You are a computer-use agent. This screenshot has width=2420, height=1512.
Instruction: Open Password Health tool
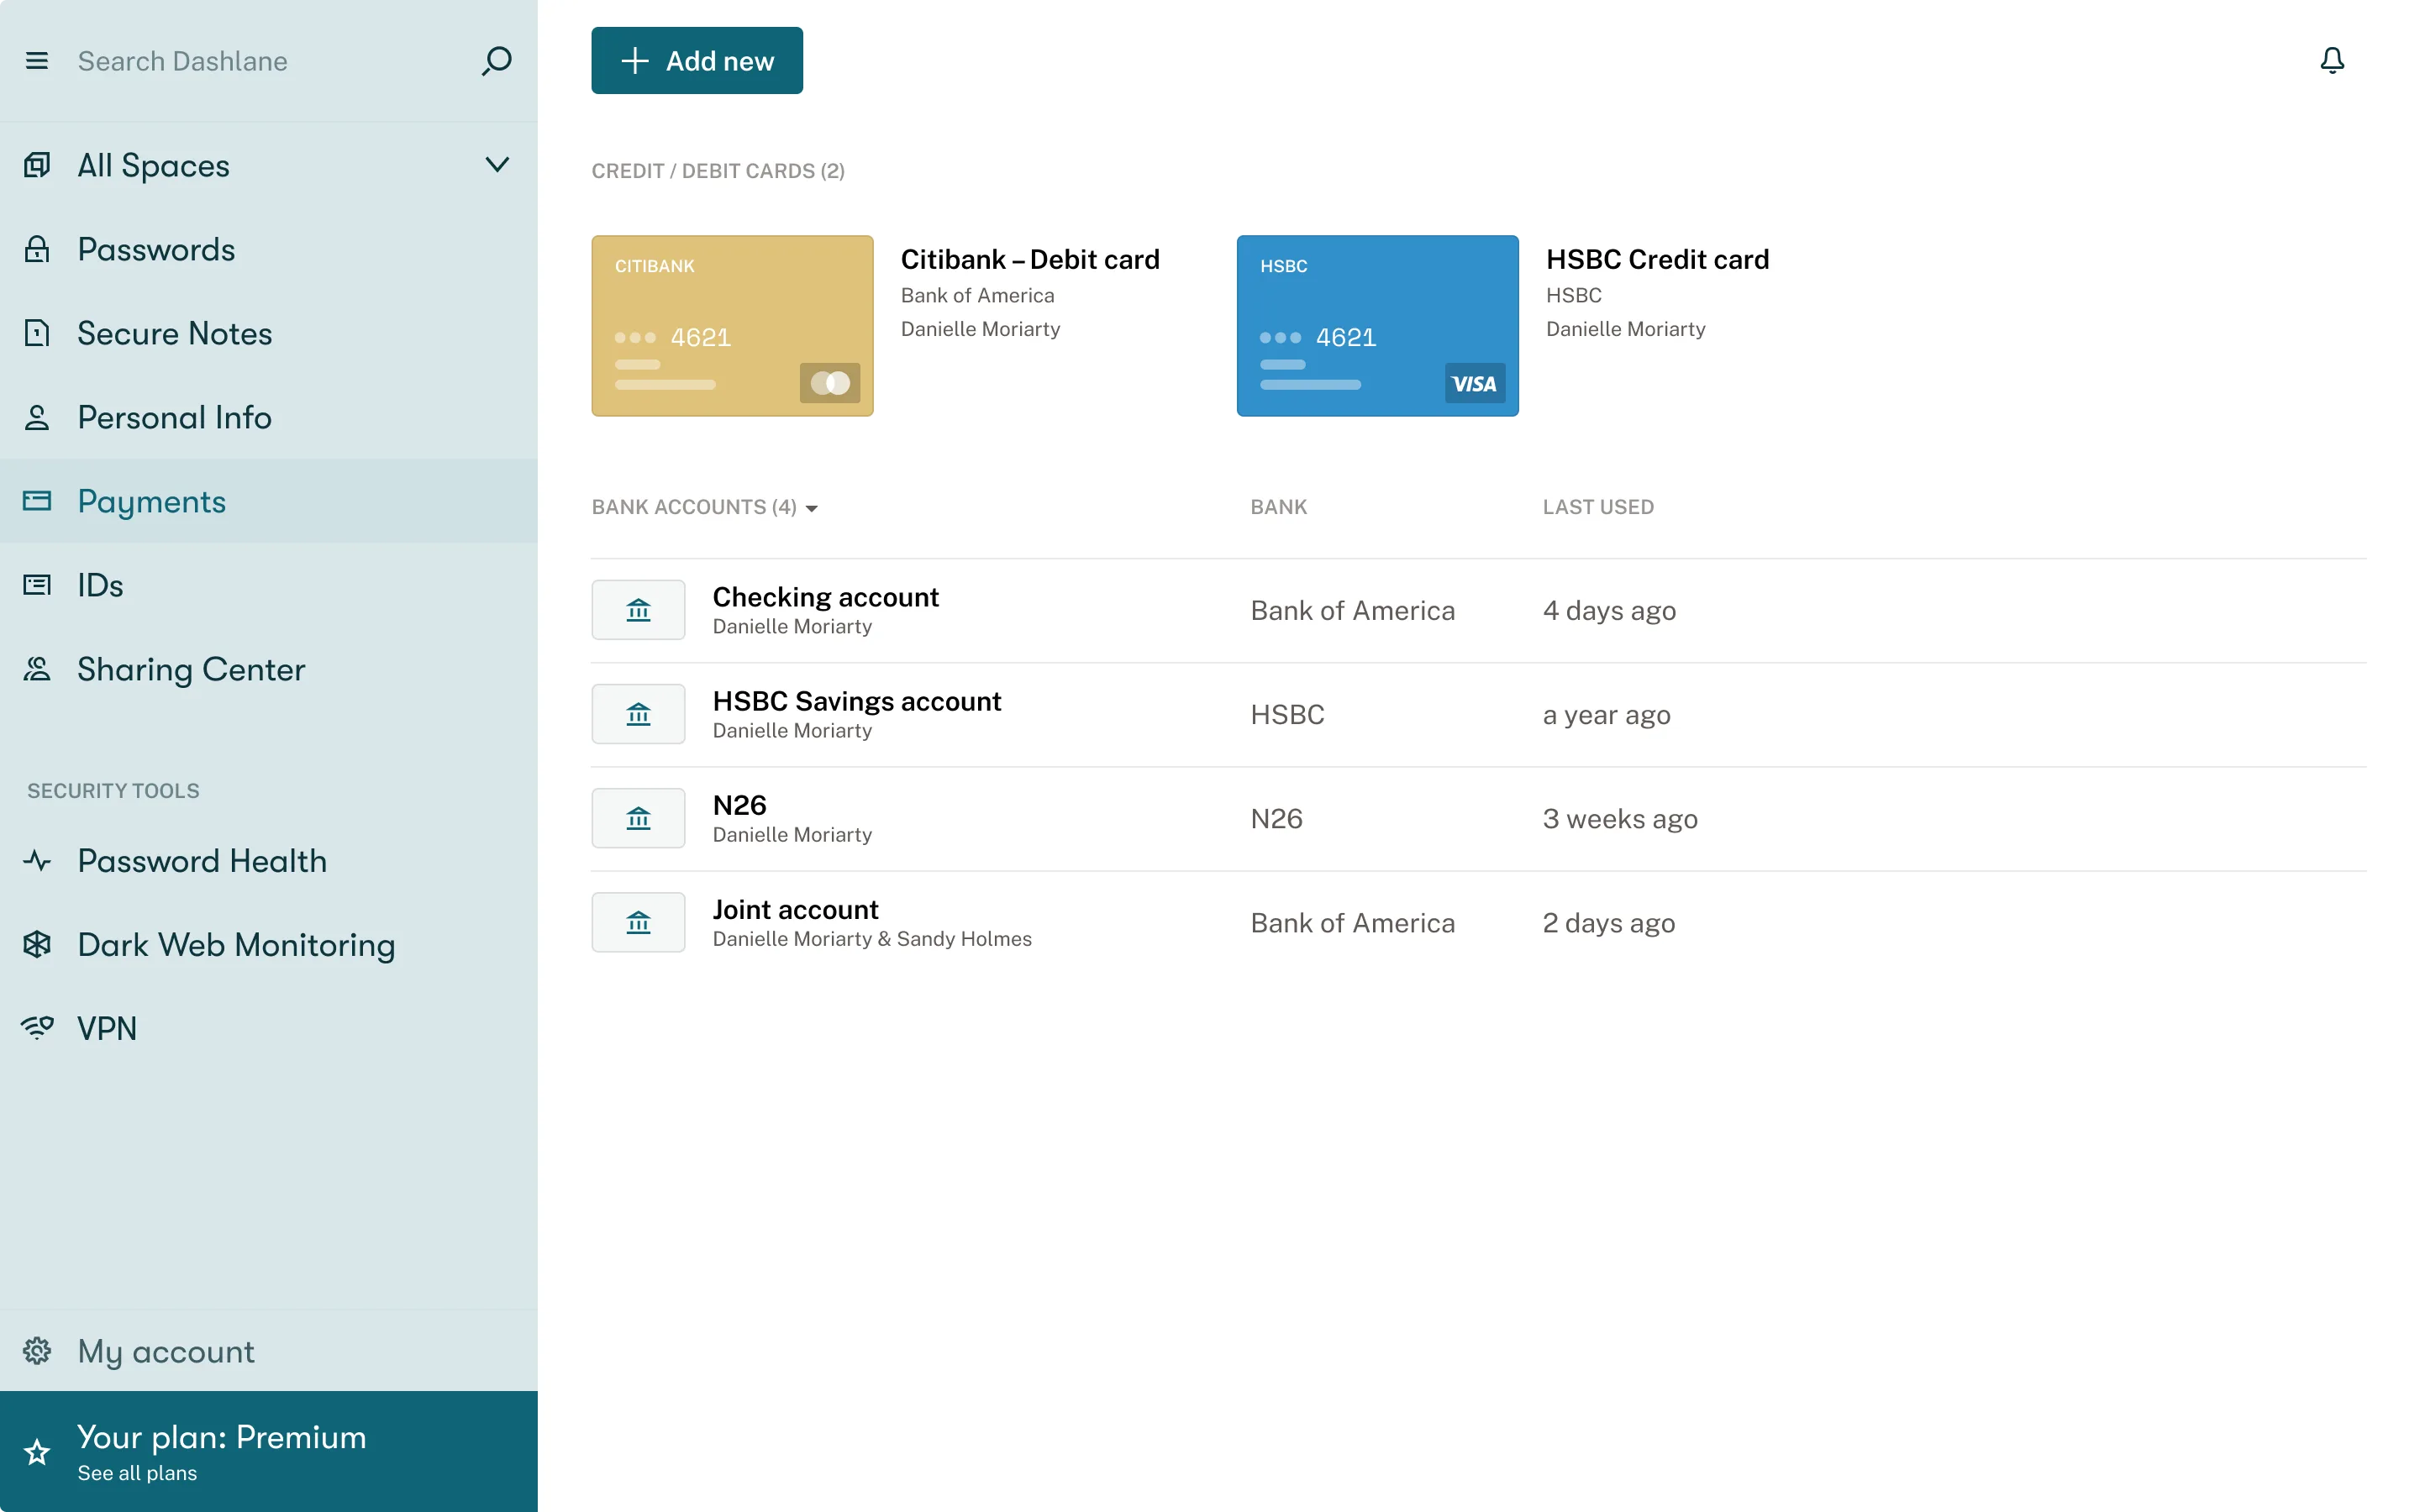[269, 861]
